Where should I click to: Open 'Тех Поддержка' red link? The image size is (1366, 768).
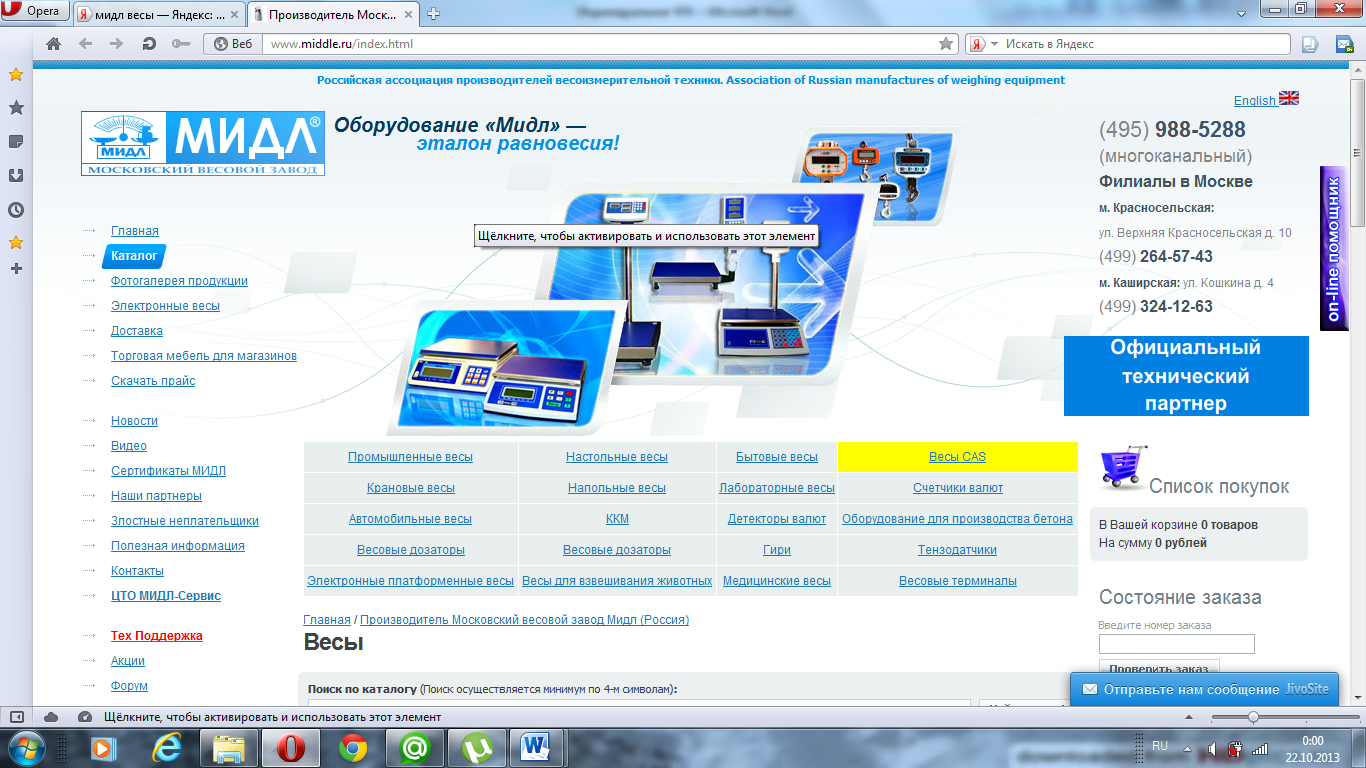[157, 636]
